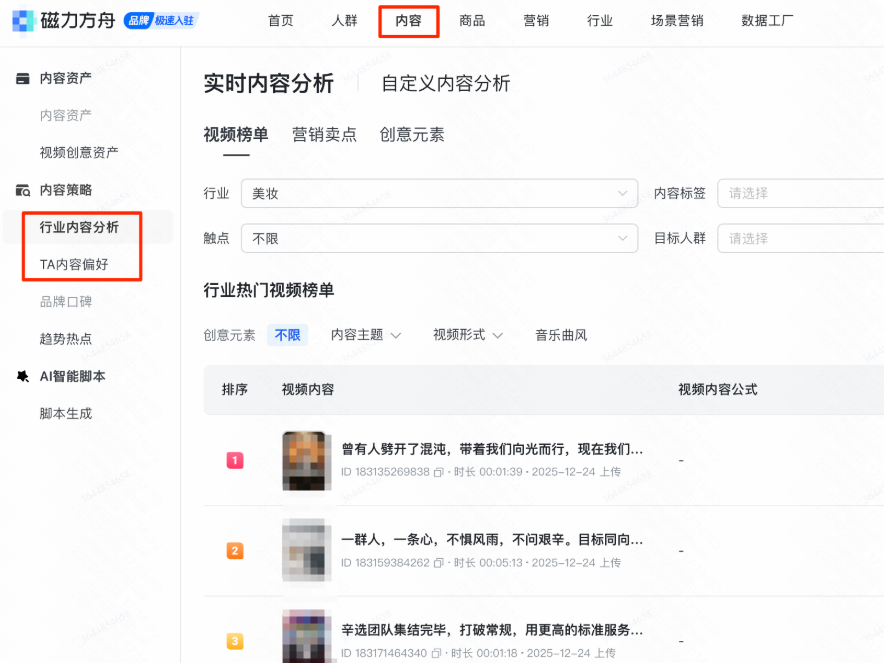Viewport: 884px width, 663px height.
Task: Open TA内容偏好 in the sidebar
Action: tap(74, 264)
